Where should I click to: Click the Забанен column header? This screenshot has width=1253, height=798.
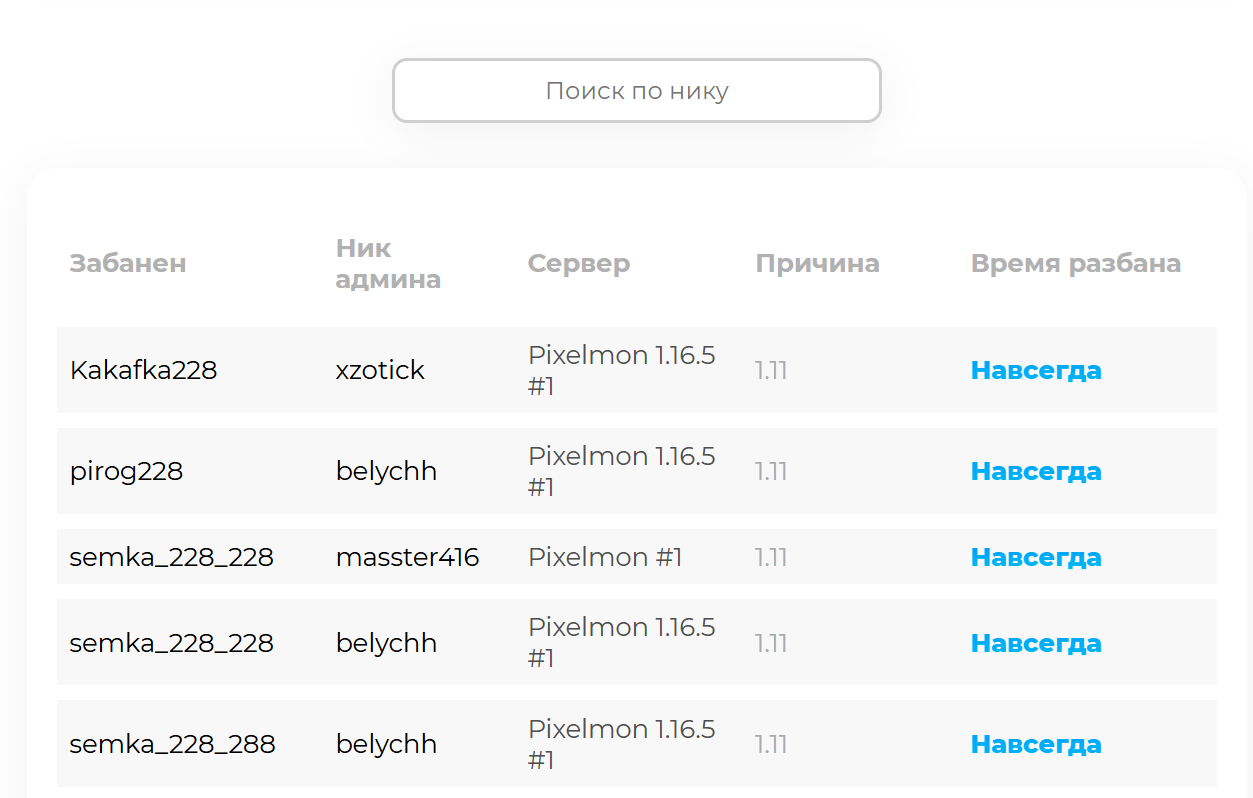[127, 263]
